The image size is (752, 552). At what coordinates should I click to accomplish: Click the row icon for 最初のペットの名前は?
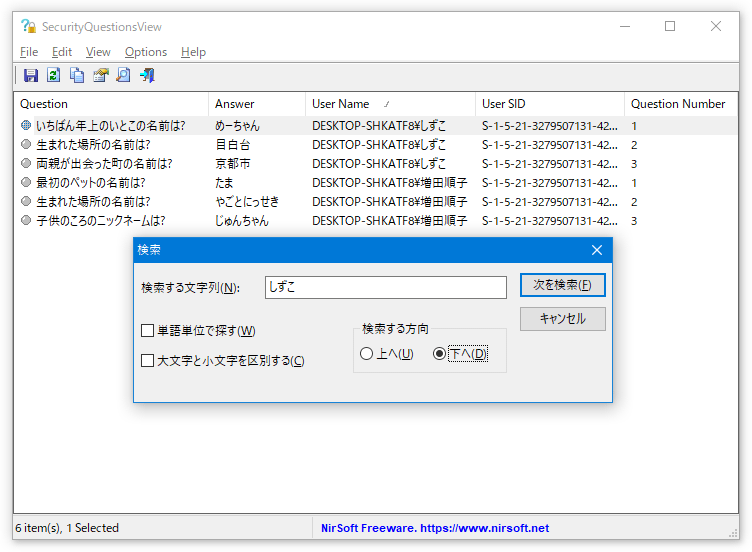(x=26, y=183)
